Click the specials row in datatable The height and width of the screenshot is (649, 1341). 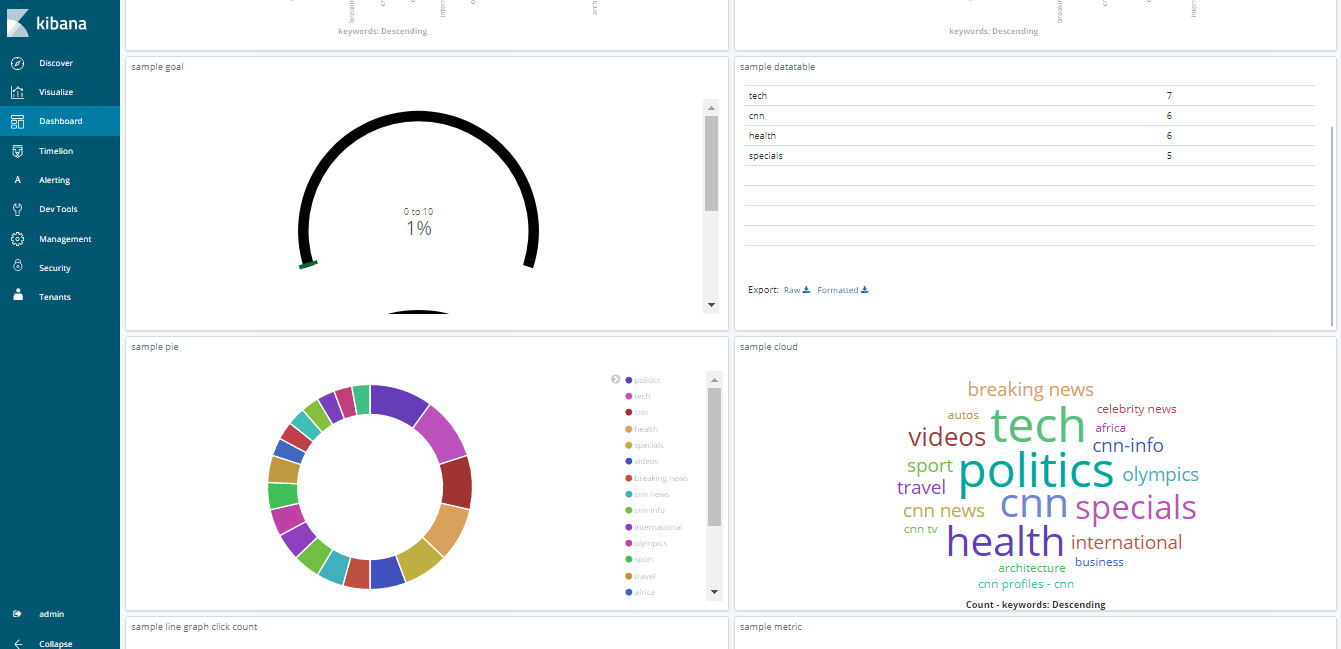tap(1030, 156)
